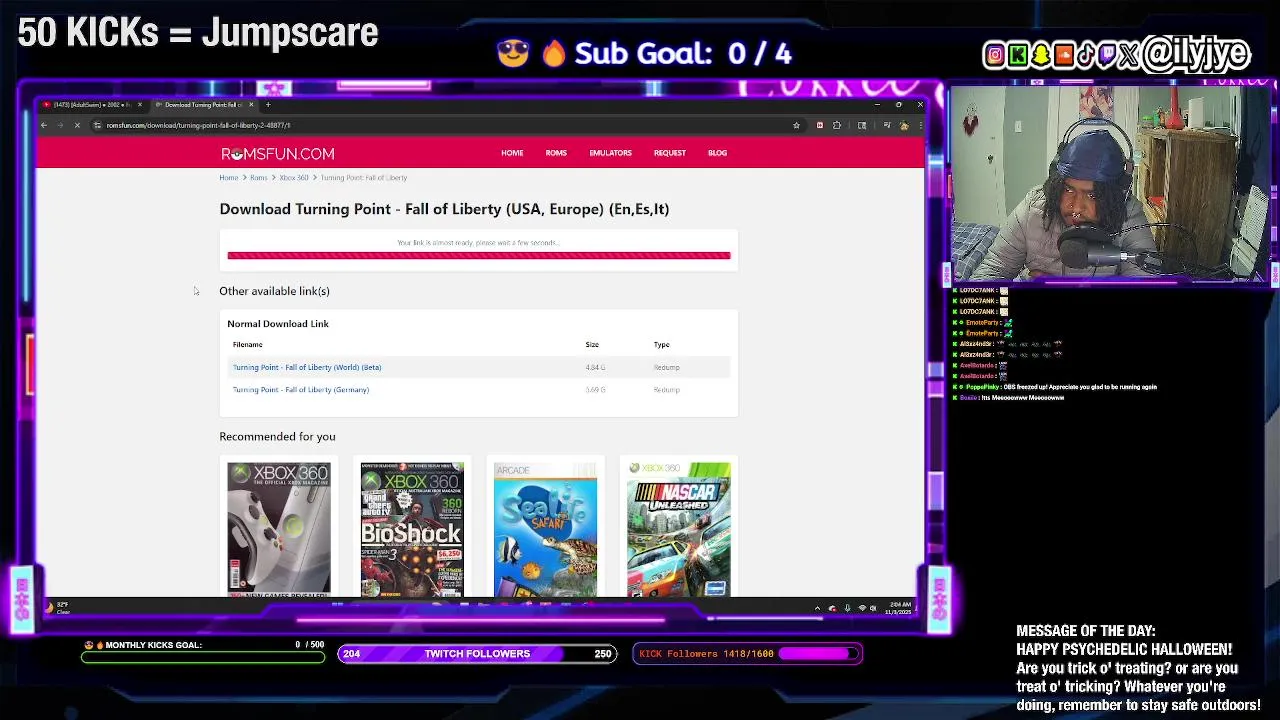Click the browser forward arrow
Image resolution: width=1280 pixels, height=720 pixels.
tap(60, 125)
